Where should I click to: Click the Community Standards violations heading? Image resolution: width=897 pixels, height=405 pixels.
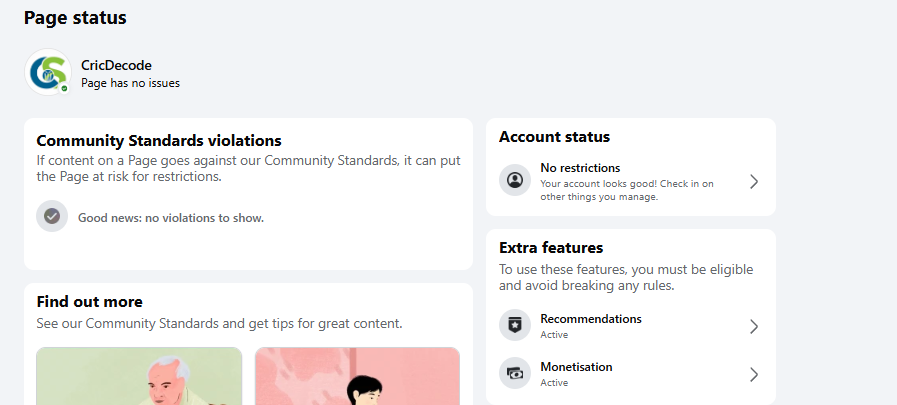159,141
